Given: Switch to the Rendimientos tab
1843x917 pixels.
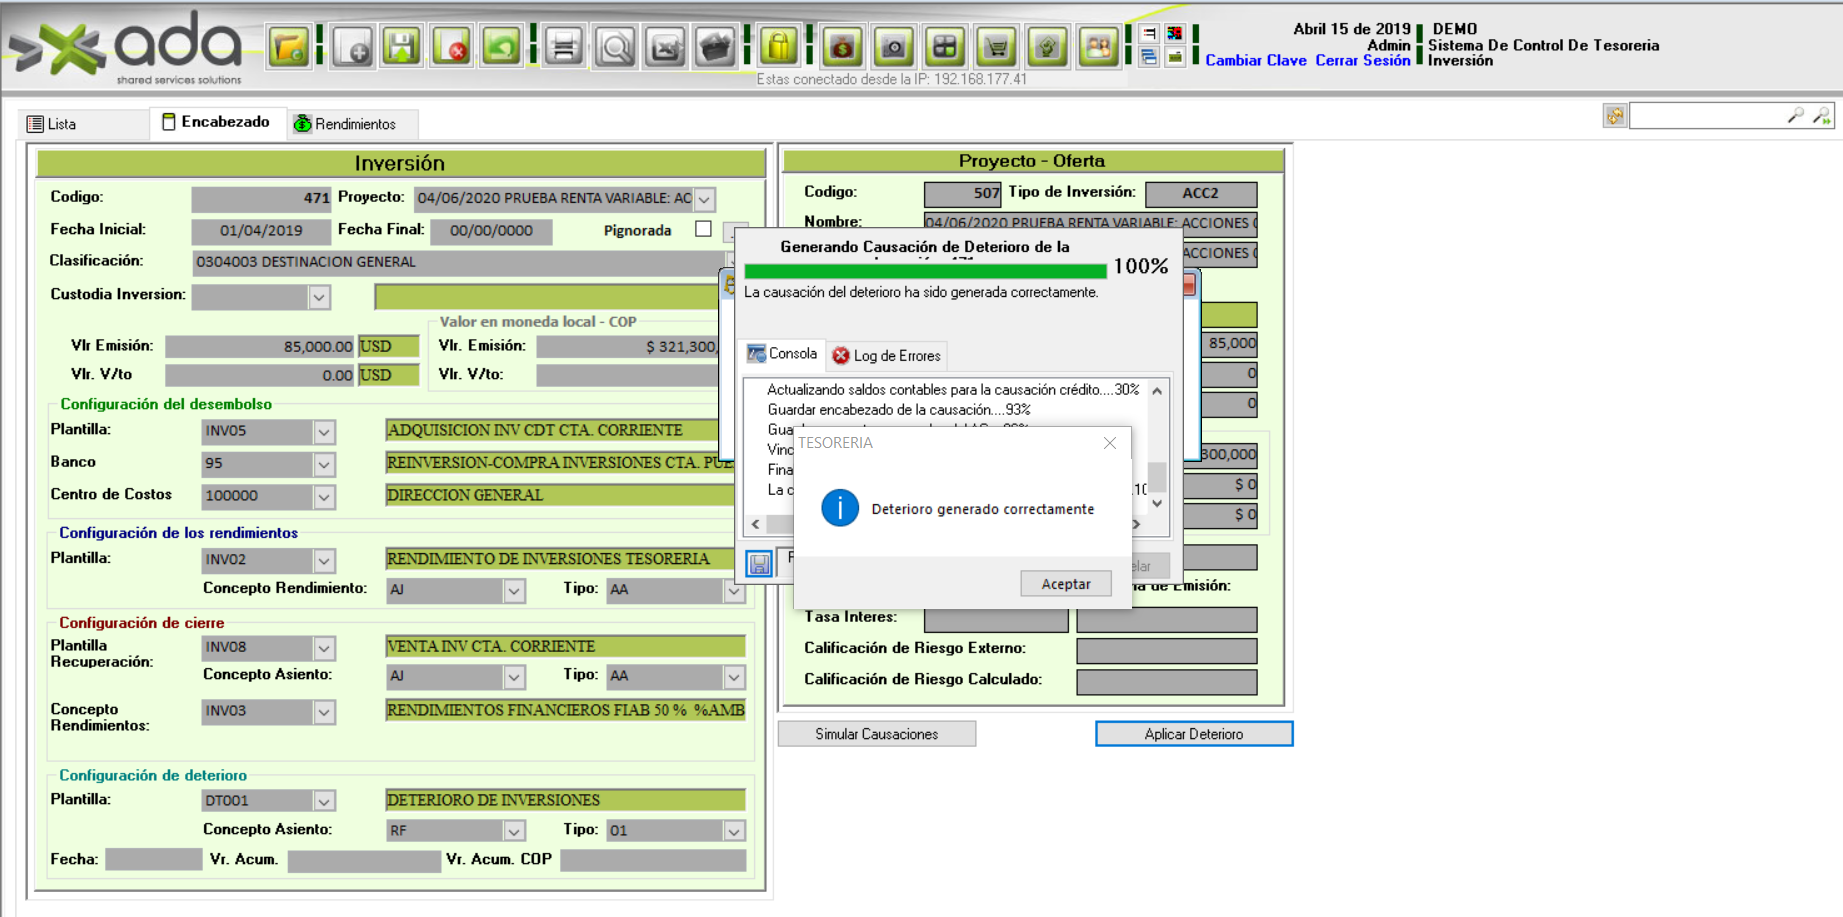Looking at the screenshot, I should coord(345,124).
